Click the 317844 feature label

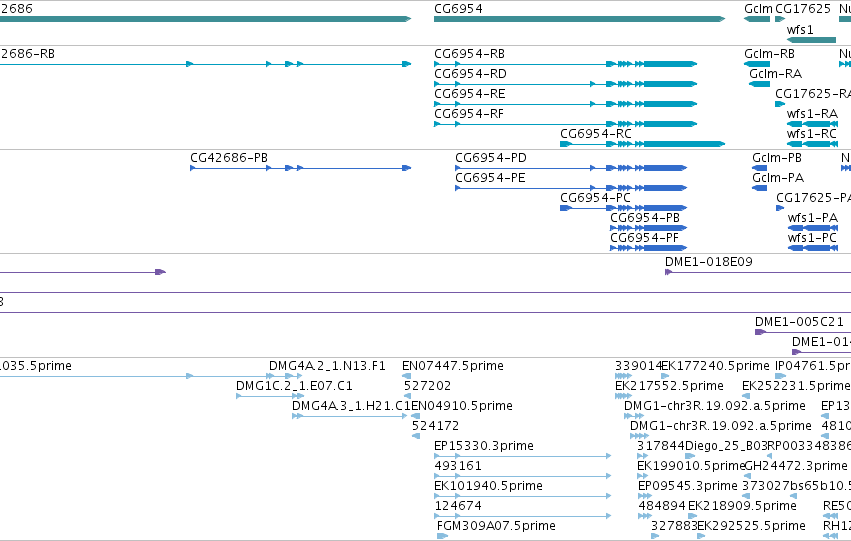click(x=661, y=447)
